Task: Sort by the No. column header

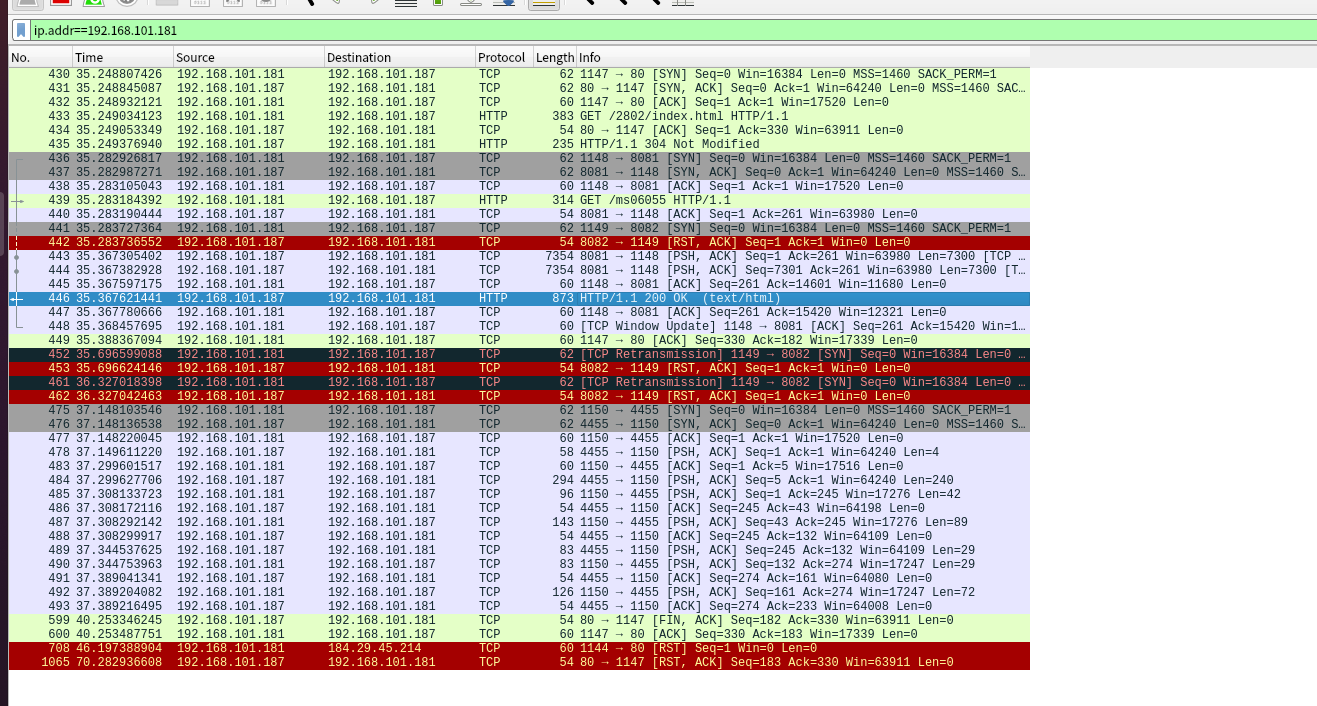Action: [x=39, y=57]
